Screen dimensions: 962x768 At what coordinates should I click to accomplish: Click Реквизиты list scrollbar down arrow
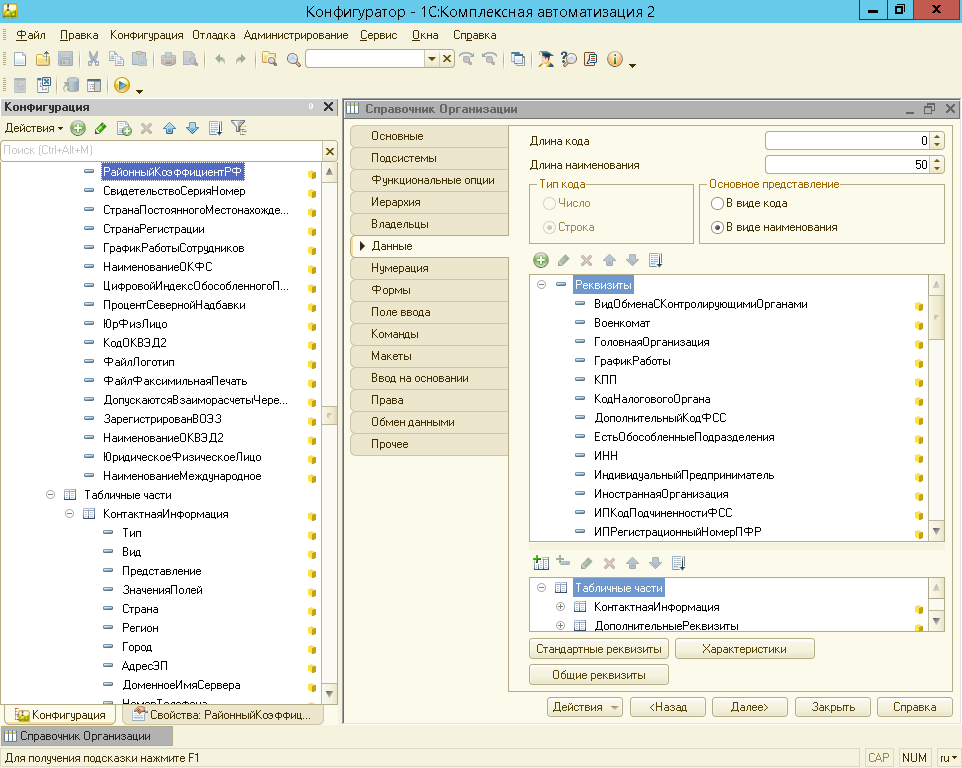[936, 531]
